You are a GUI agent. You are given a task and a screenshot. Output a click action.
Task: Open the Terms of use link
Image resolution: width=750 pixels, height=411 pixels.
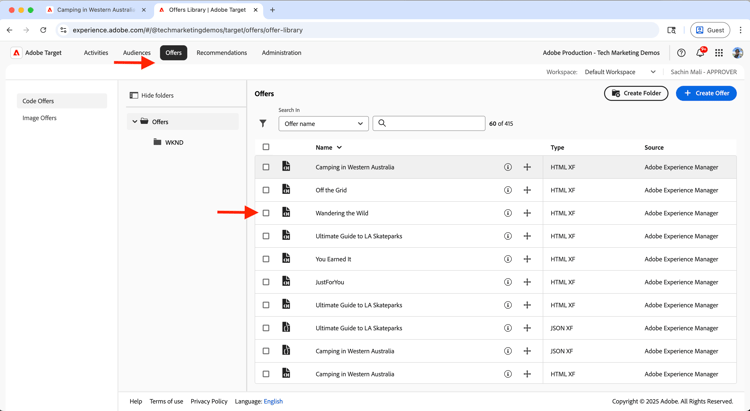(x=166, y=401)
